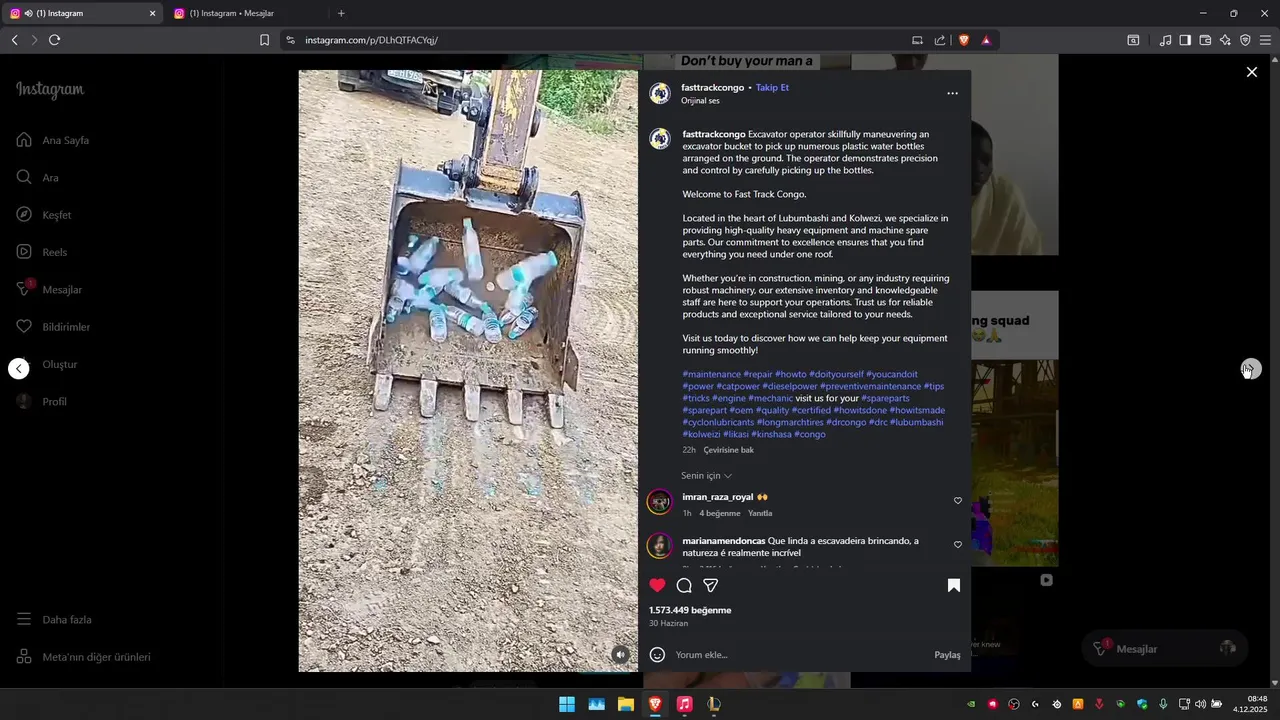
Task: Switch to the first '(1) Instagram' tab
Action: click(x=82, y=13)
